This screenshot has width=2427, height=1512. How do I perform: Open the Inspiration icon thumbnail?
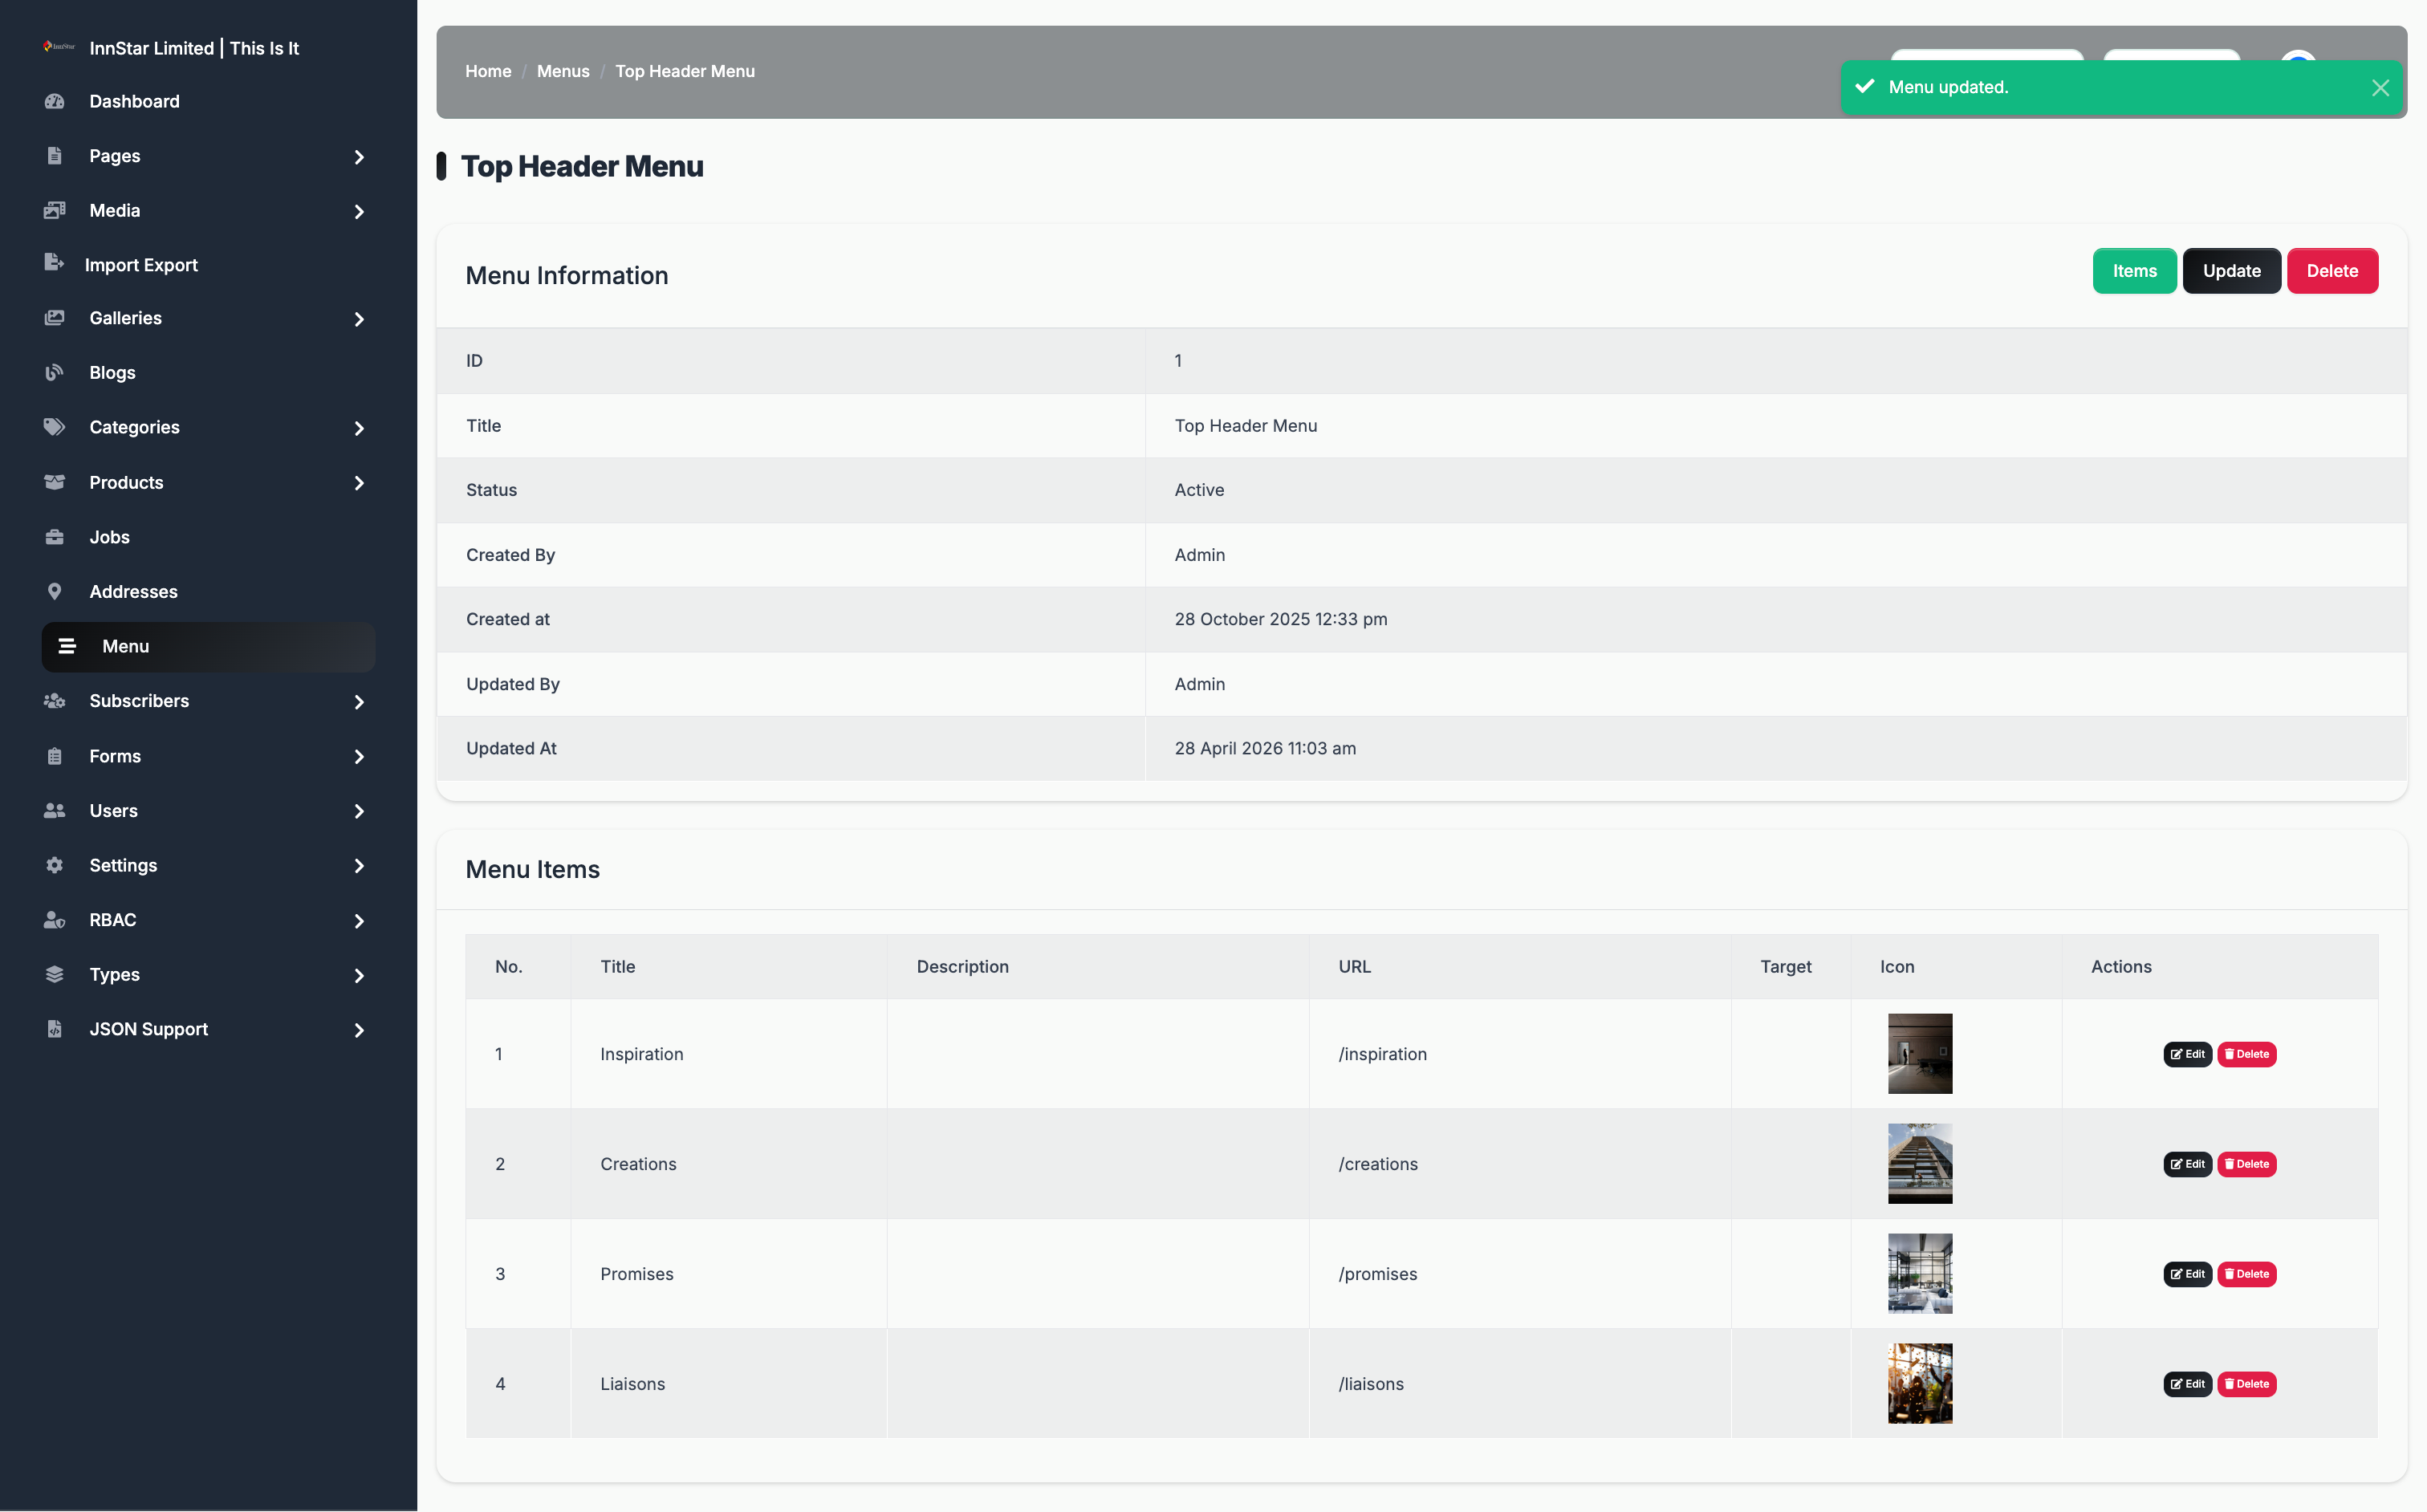tap(1920, 1054)
